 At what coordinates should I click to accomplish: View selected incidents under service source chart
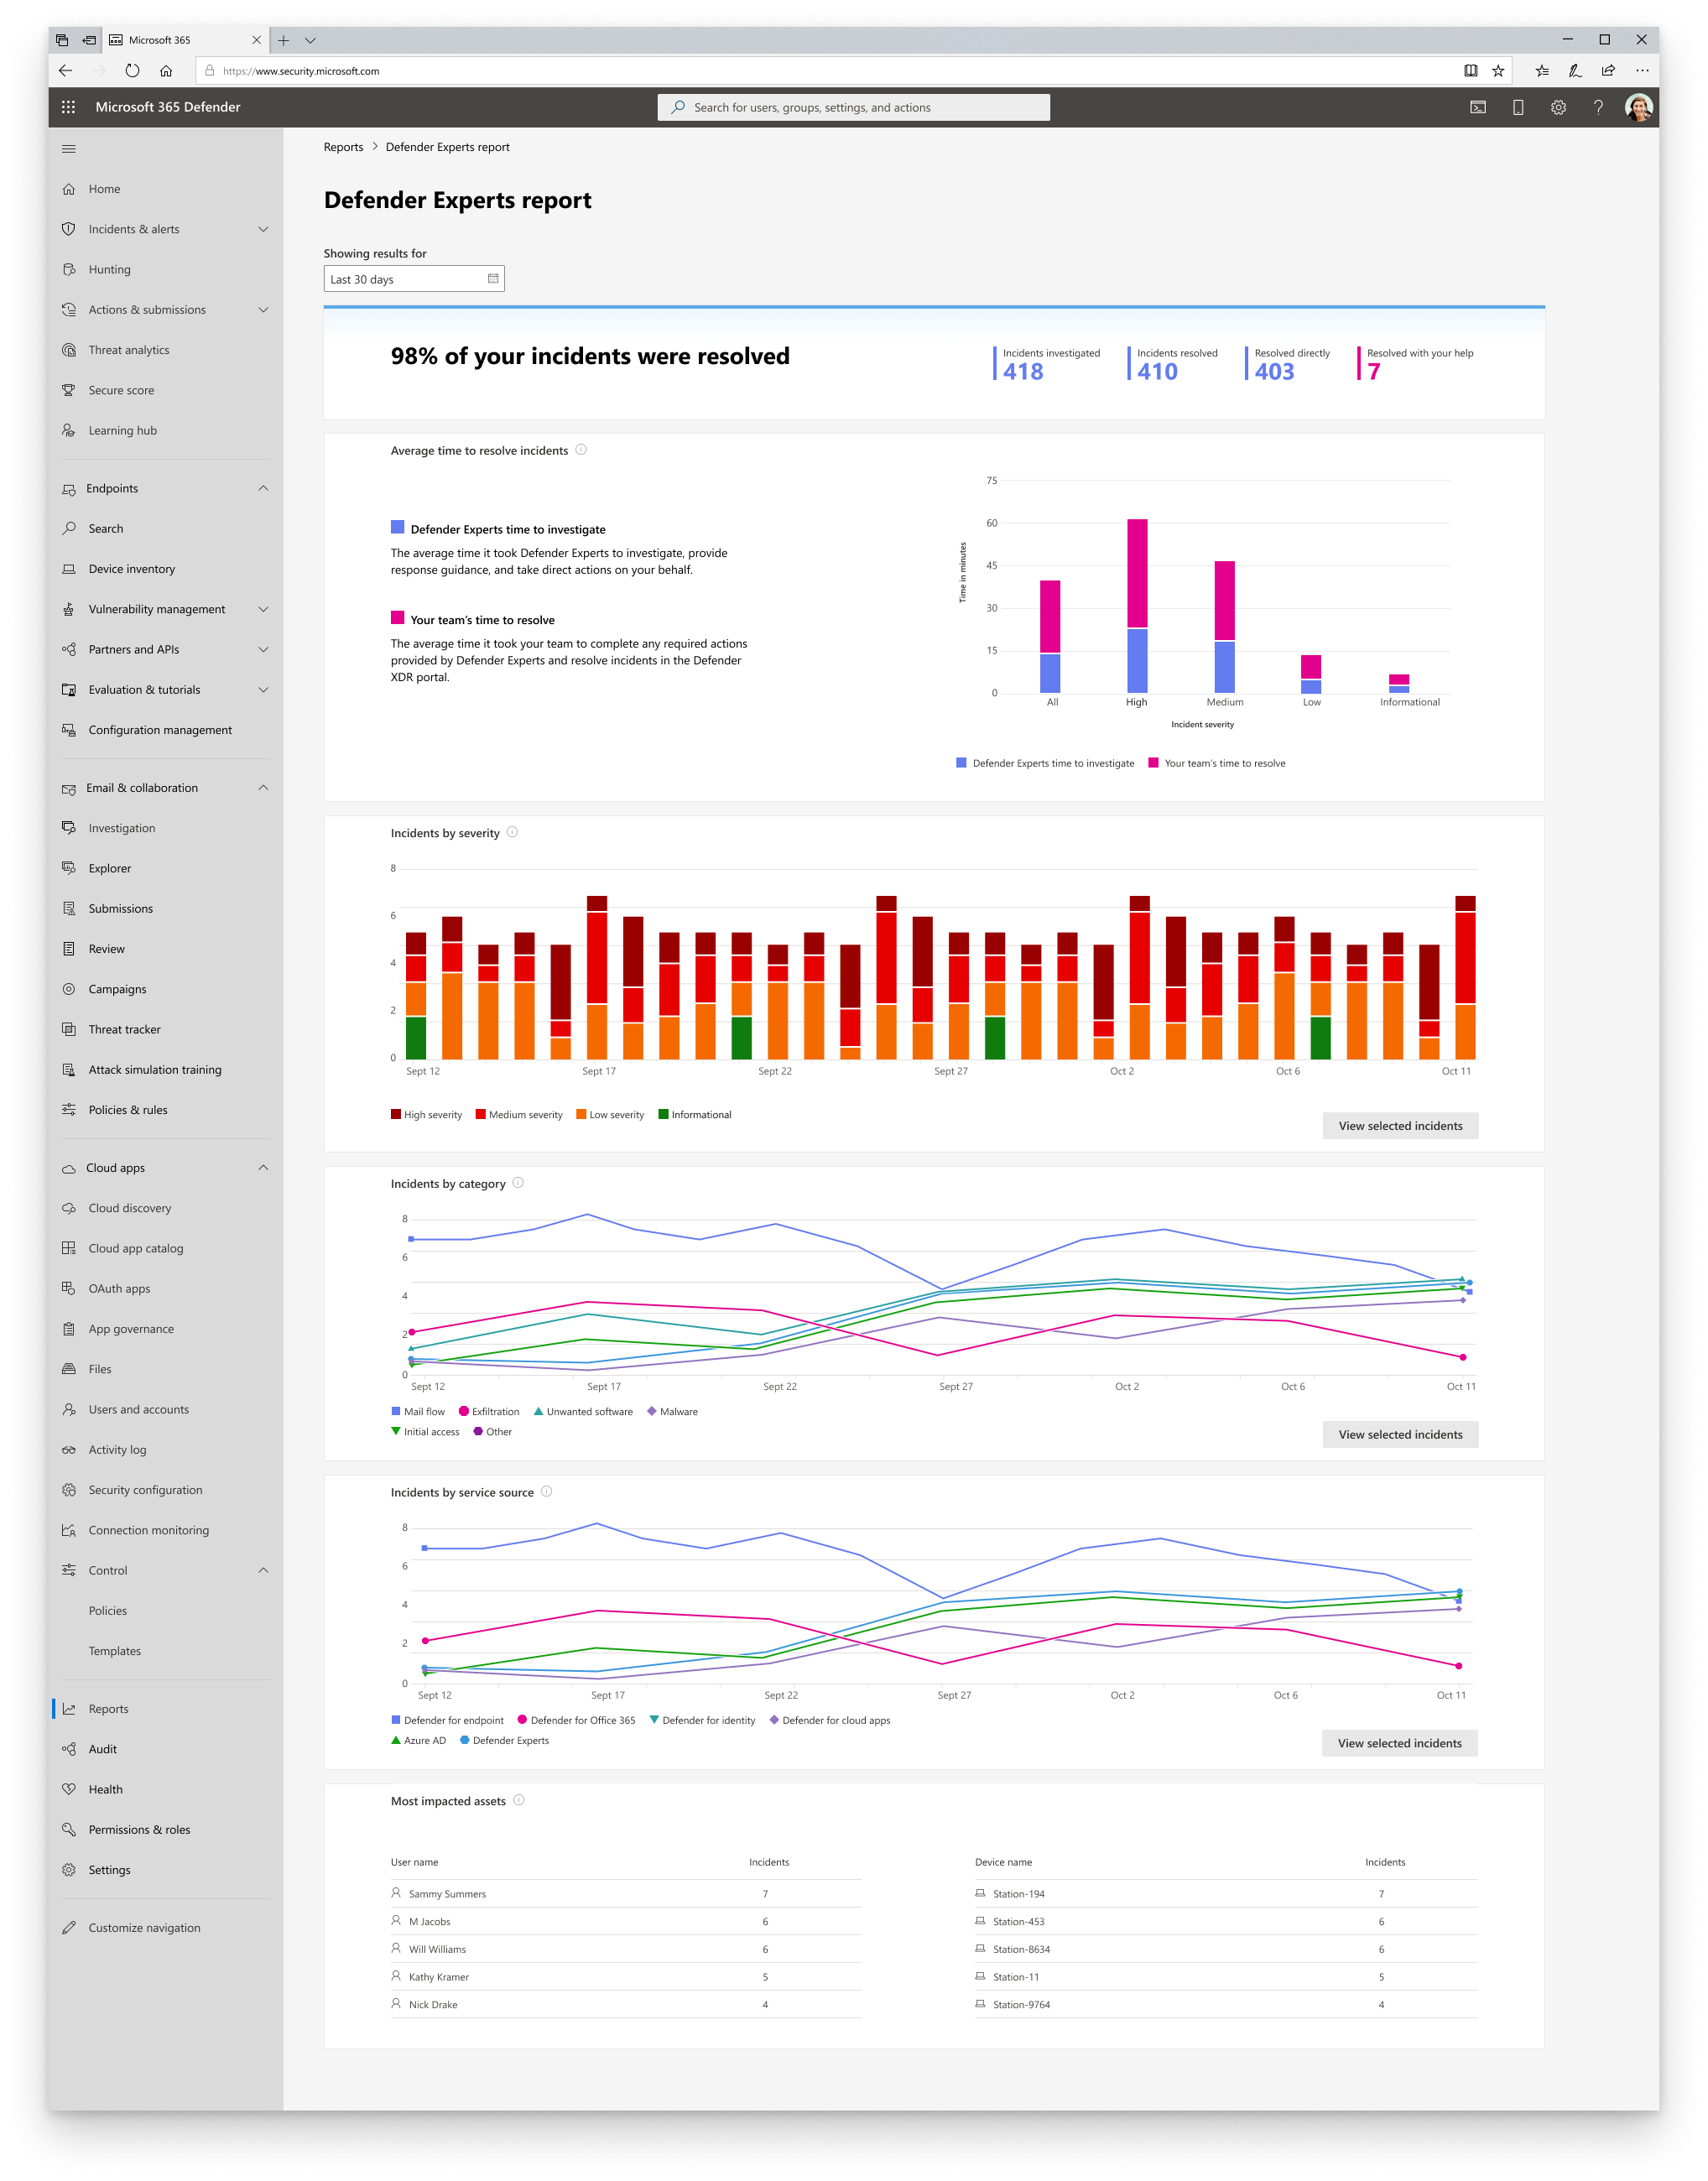[x=1399, y=1743]
